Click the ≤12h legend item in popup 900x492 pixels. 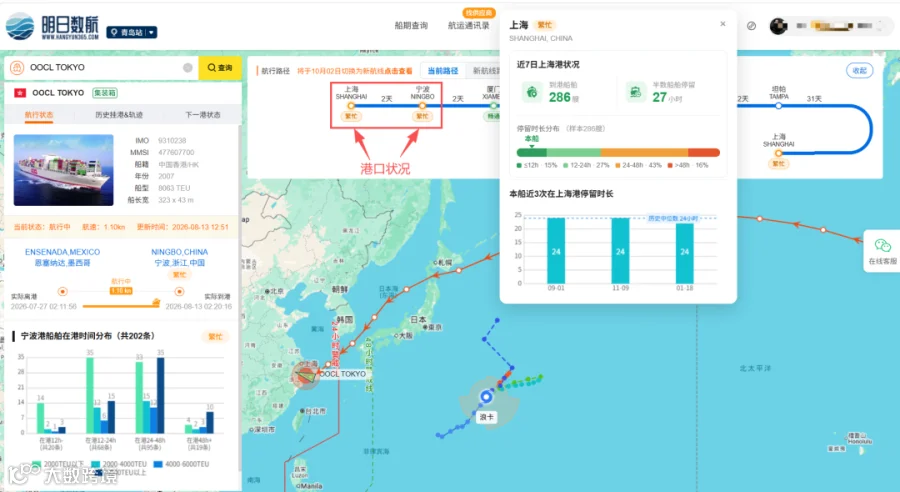pos(537,165)
